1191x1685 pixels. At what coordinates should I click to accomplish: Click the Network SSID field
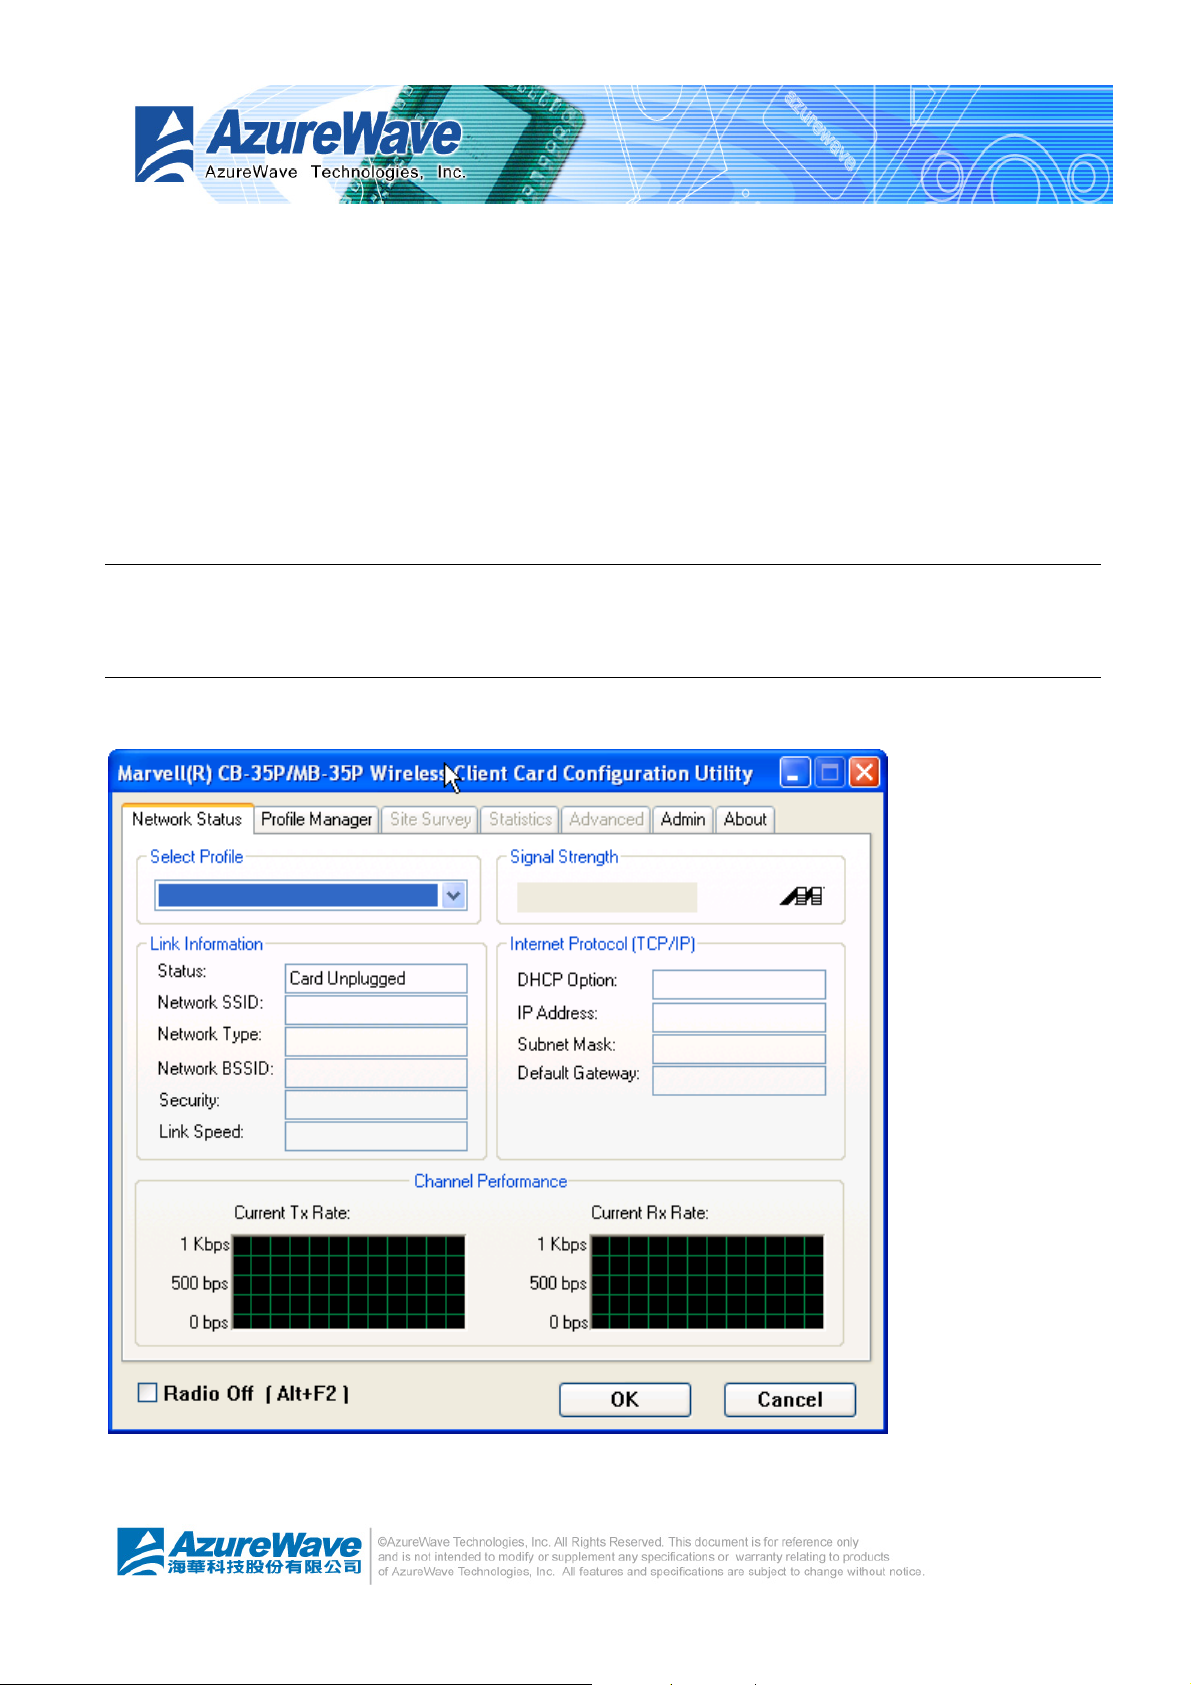[376, 1010]
